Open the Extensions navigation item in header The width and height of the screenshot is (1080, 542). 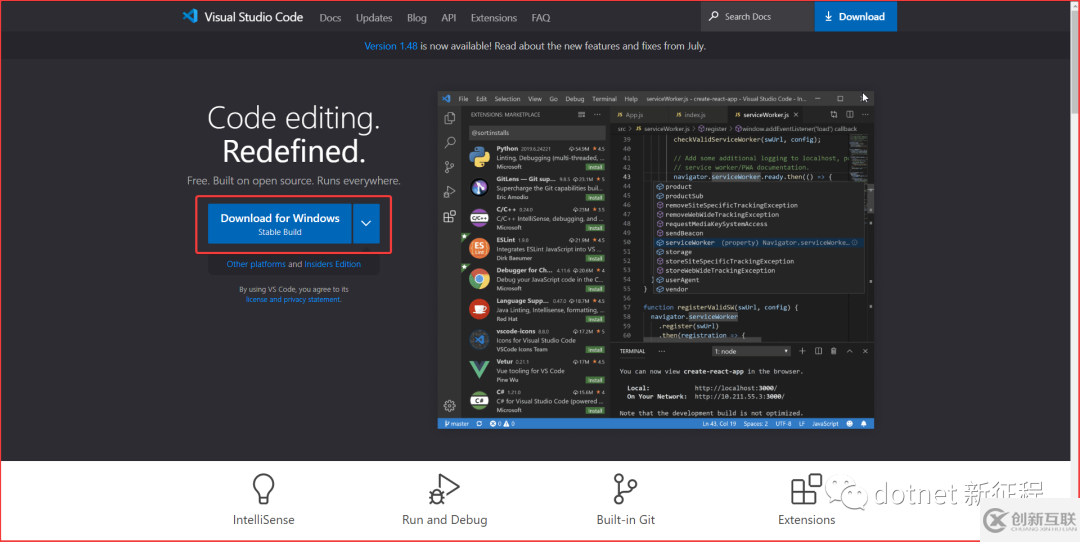click(x=494, y=18)
